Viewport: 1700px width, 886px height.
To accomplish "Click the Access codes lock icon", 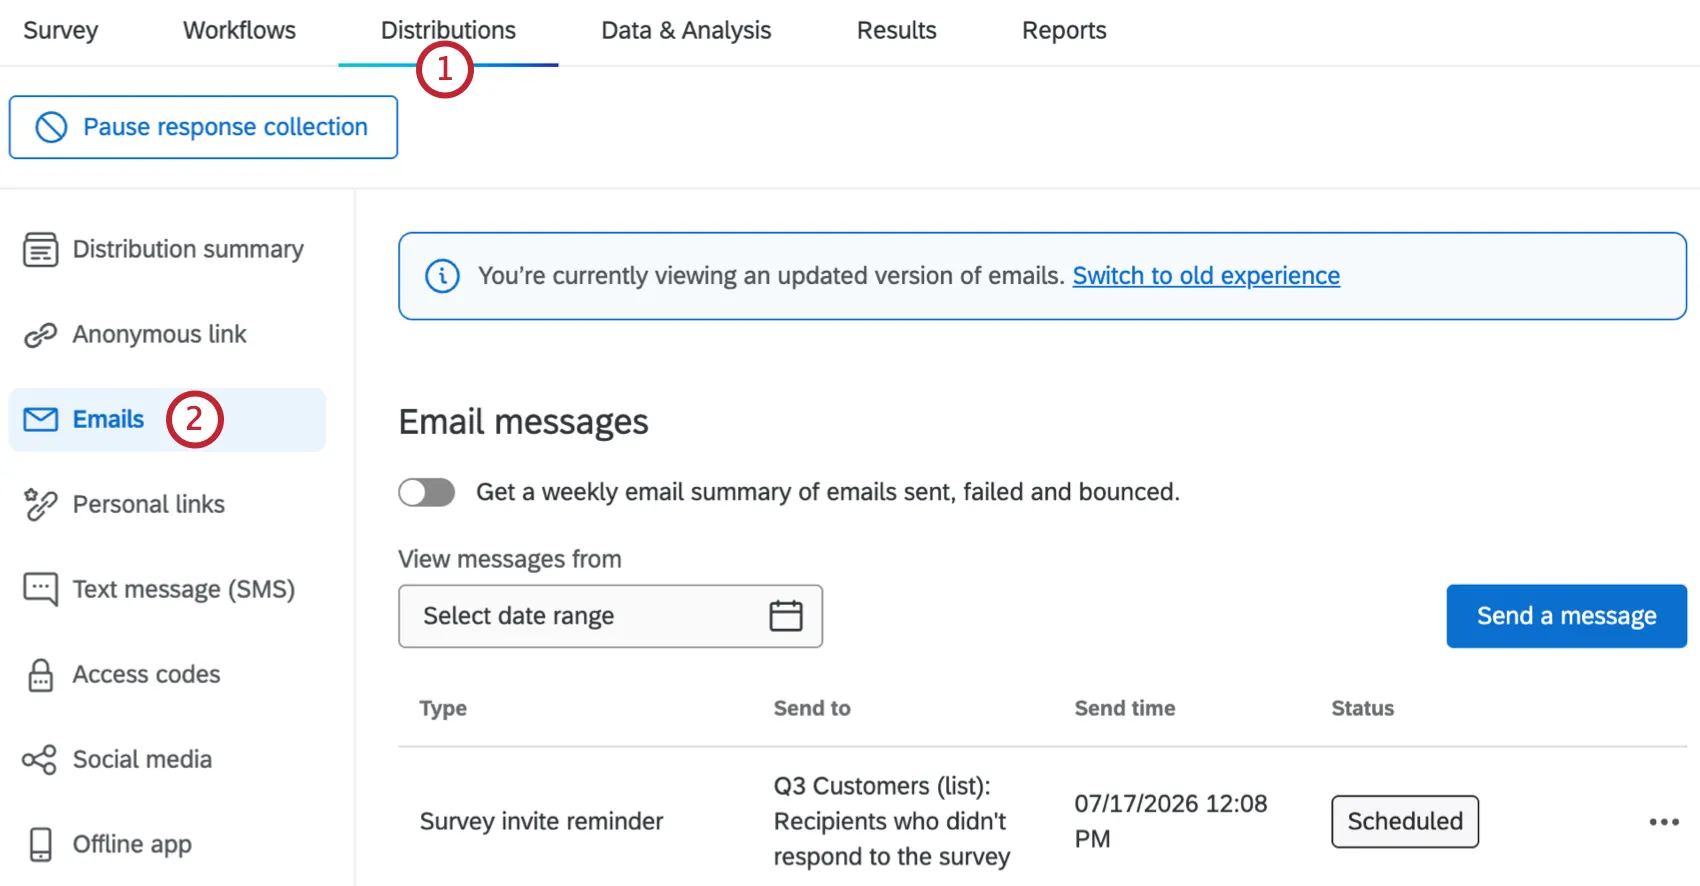I will [x=41, y=675].
